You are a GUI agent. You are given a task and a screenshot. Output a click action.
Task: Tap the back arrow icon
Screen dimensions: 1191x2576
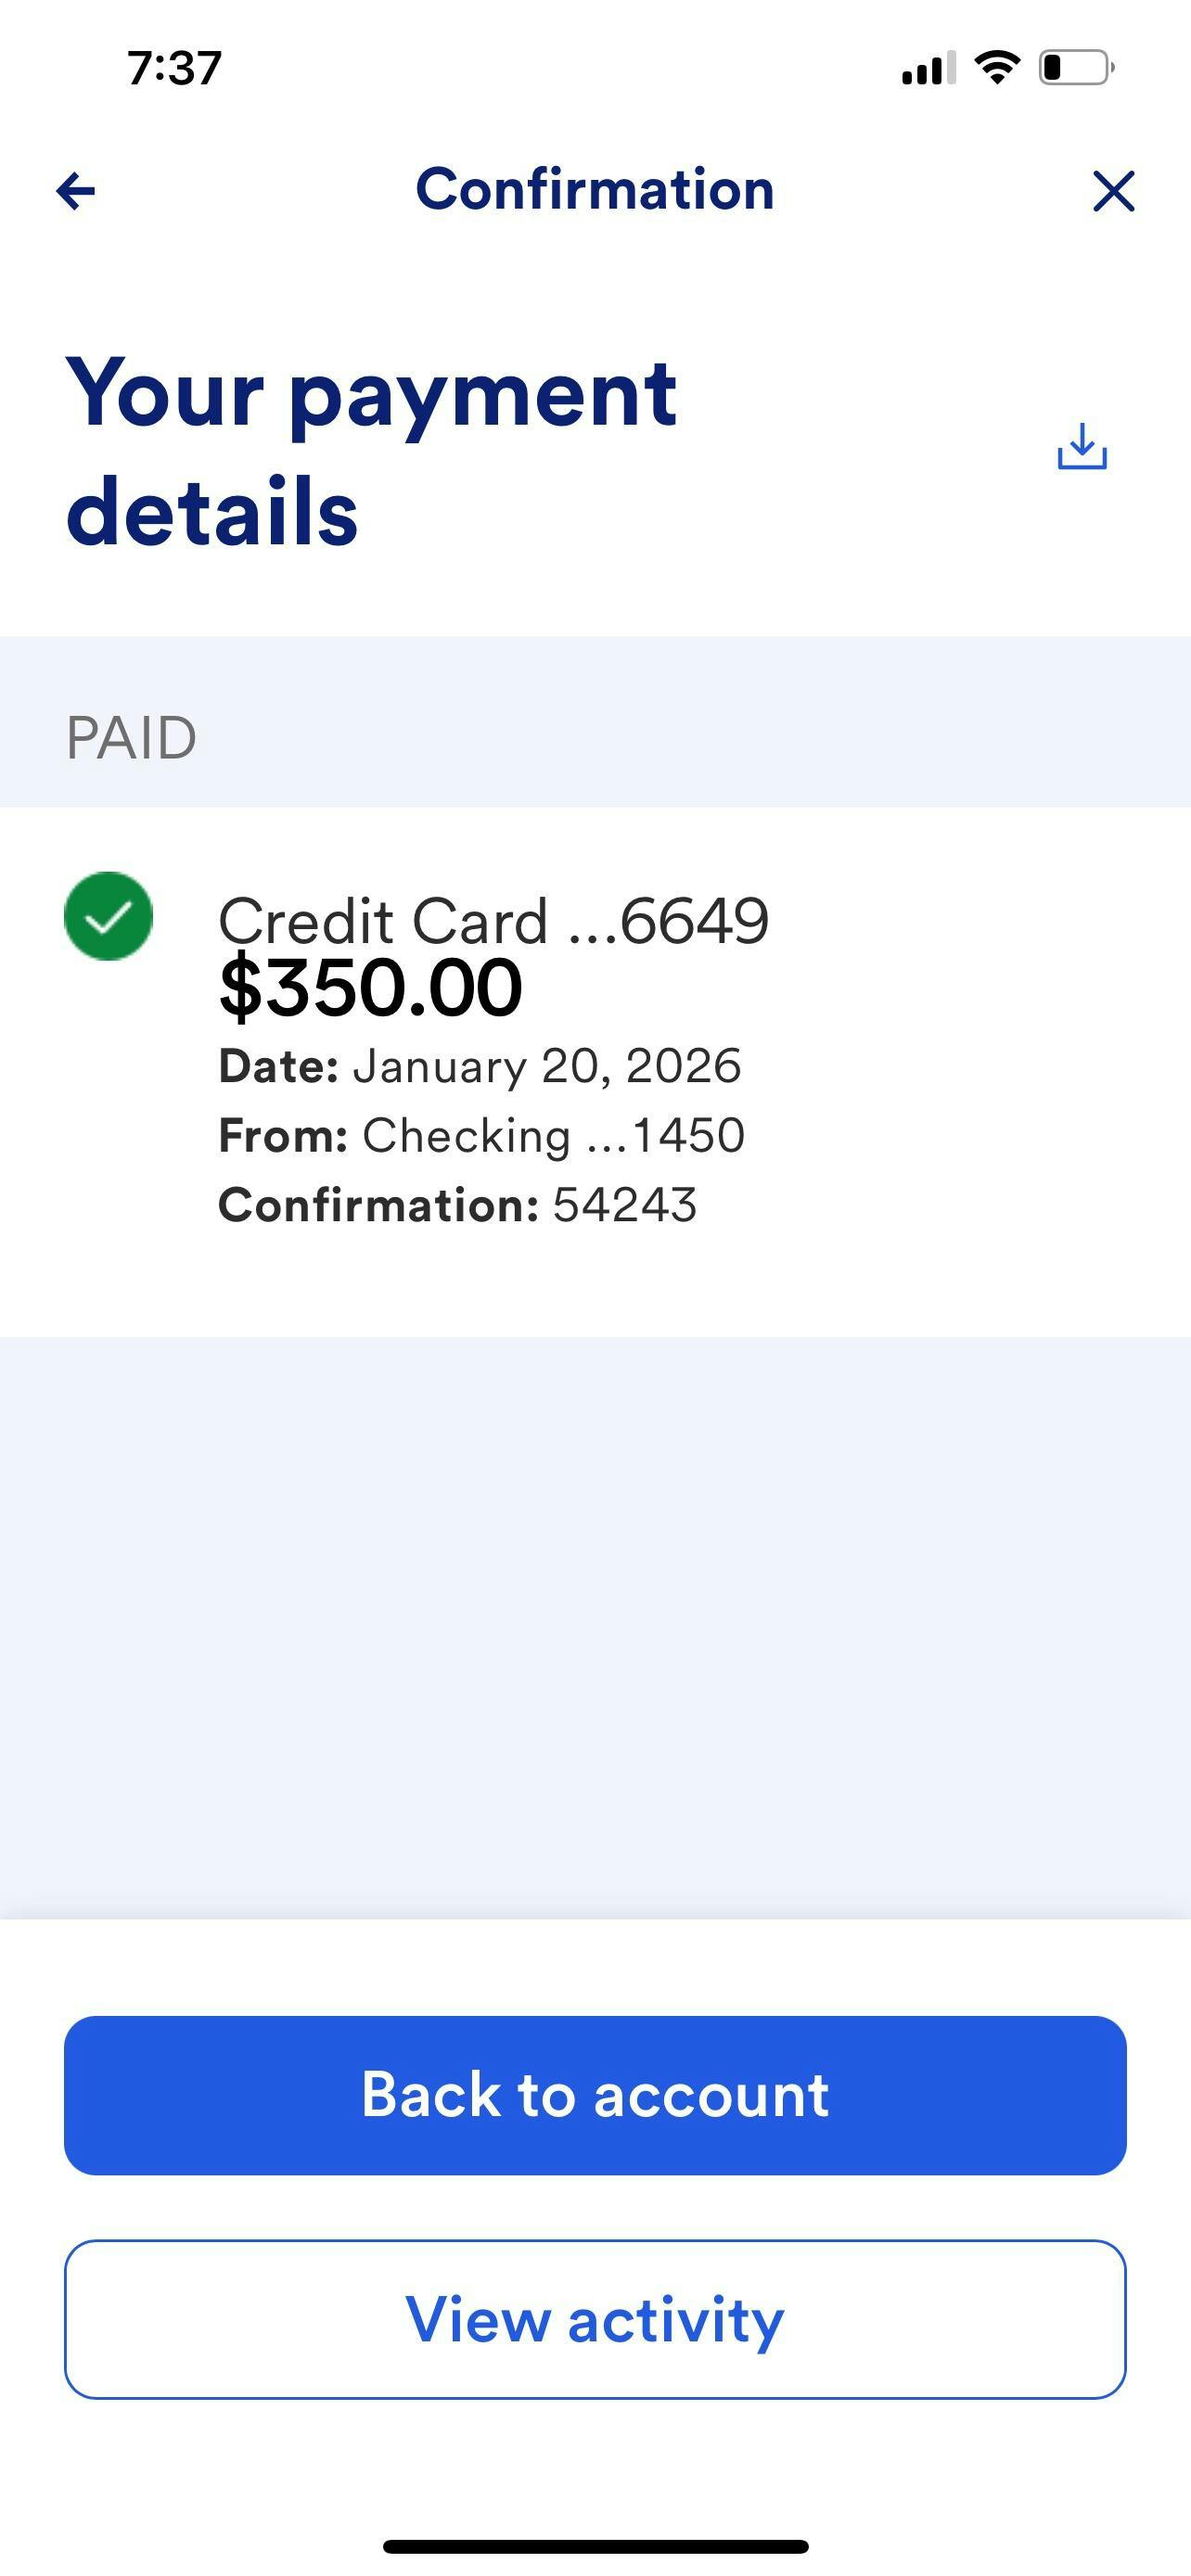point(76,191)
